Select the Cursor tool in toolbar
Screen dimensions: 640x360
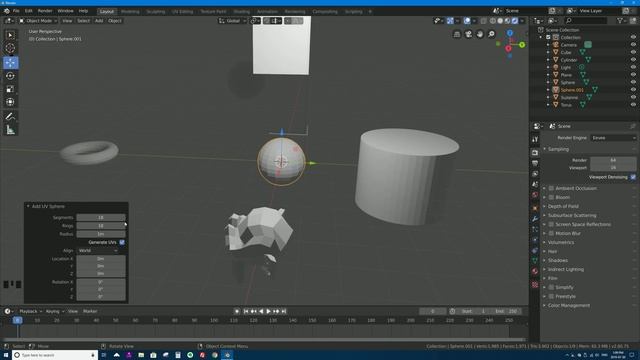click(10, 48)
